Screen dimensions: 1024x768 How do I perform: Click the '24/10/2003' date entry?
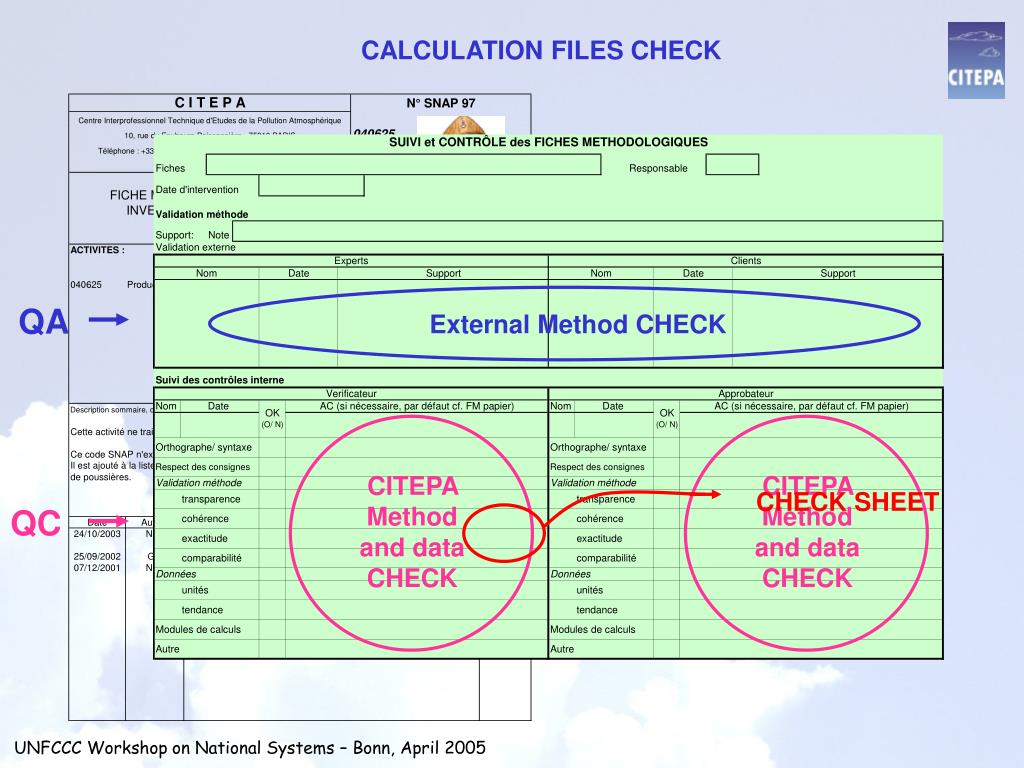click(x=97, y=534)
